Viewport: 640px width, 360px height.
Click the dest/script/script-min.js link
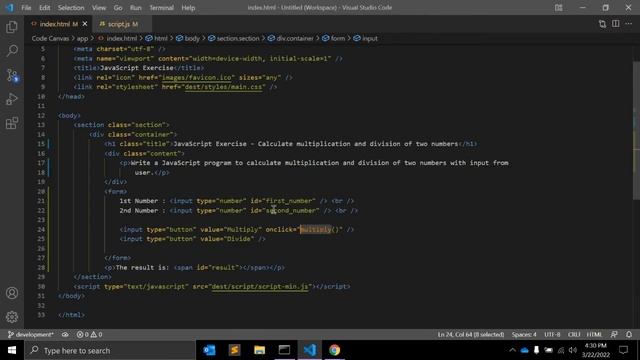point(260,287)
